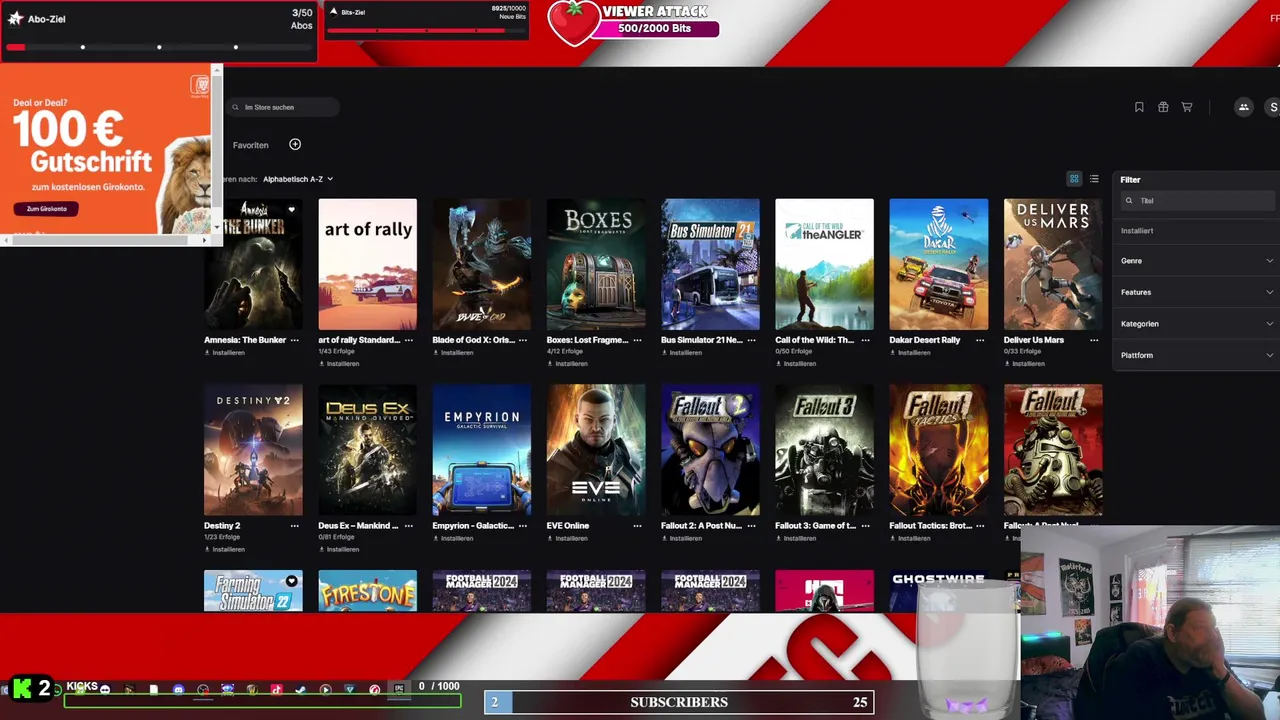This screenshot has width=1280, height=720.
Task: Open the Steam icon in the taskbar
Action: pos(300,689)
